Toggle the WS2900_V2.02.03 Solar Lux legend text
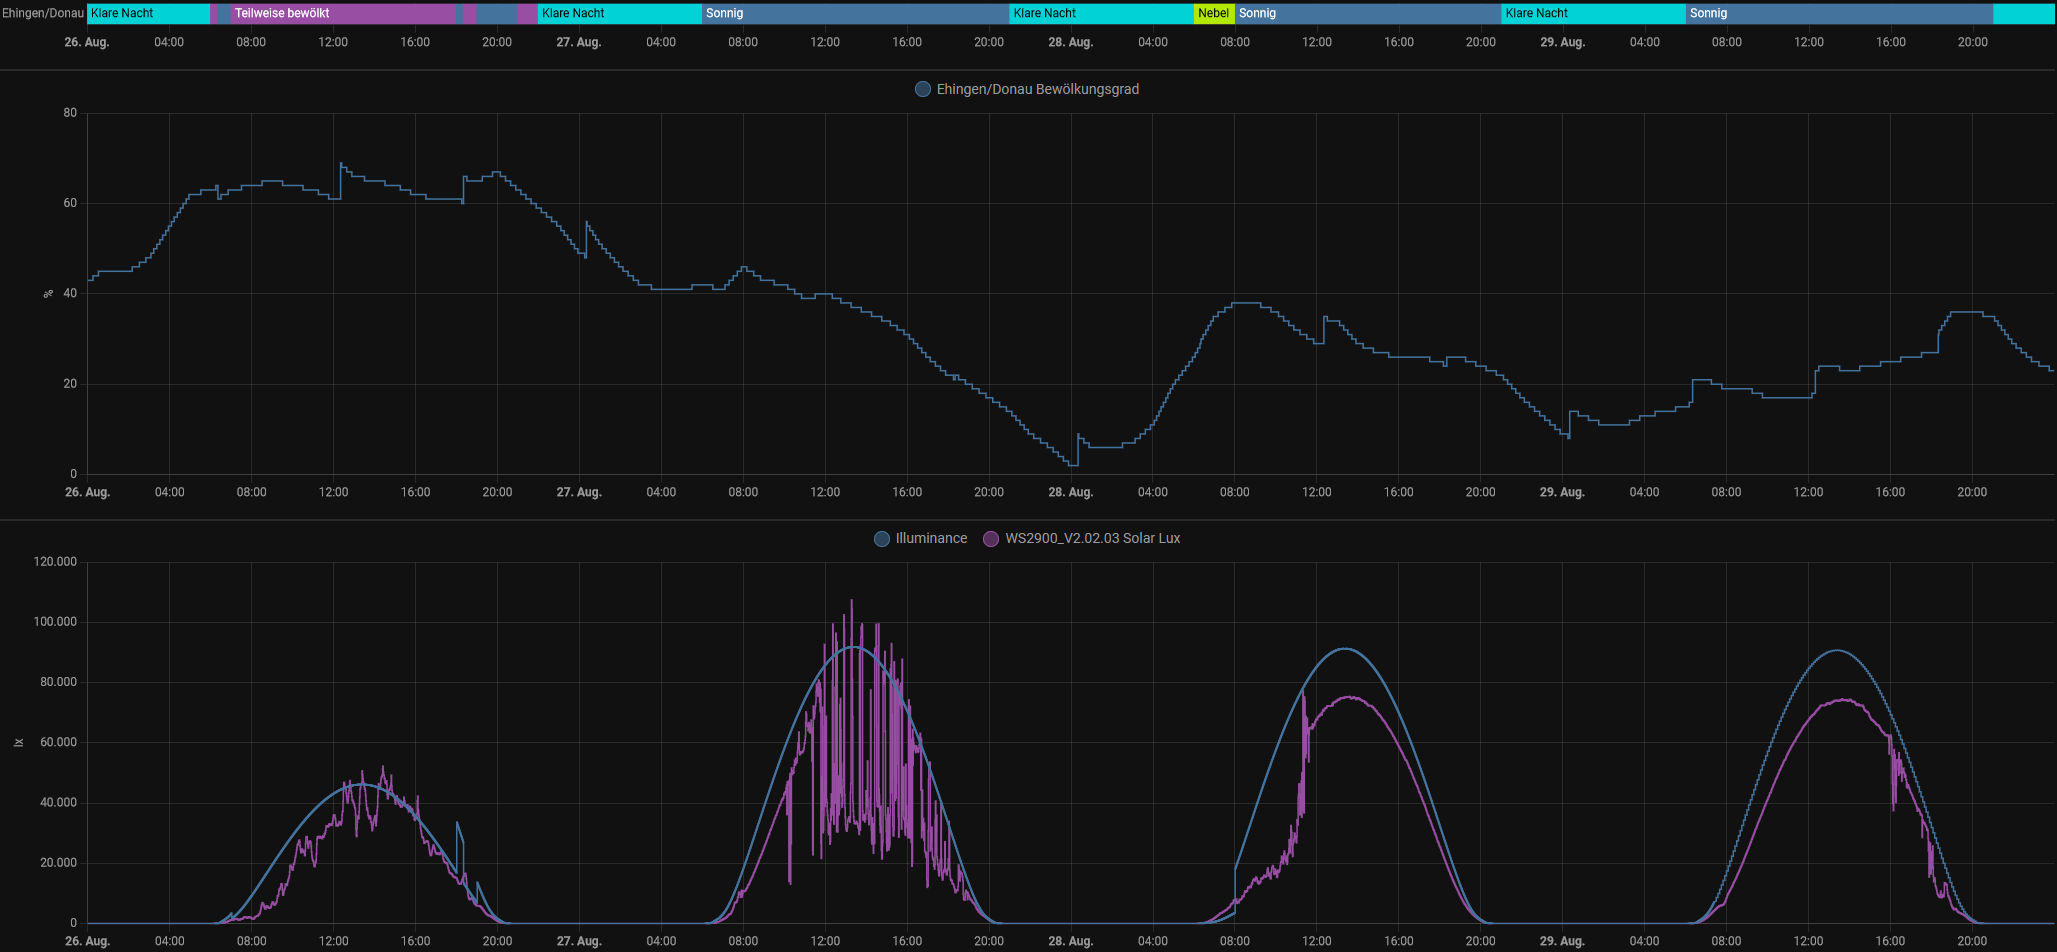The image size is (2057, 952). (x=1092, y=538)
